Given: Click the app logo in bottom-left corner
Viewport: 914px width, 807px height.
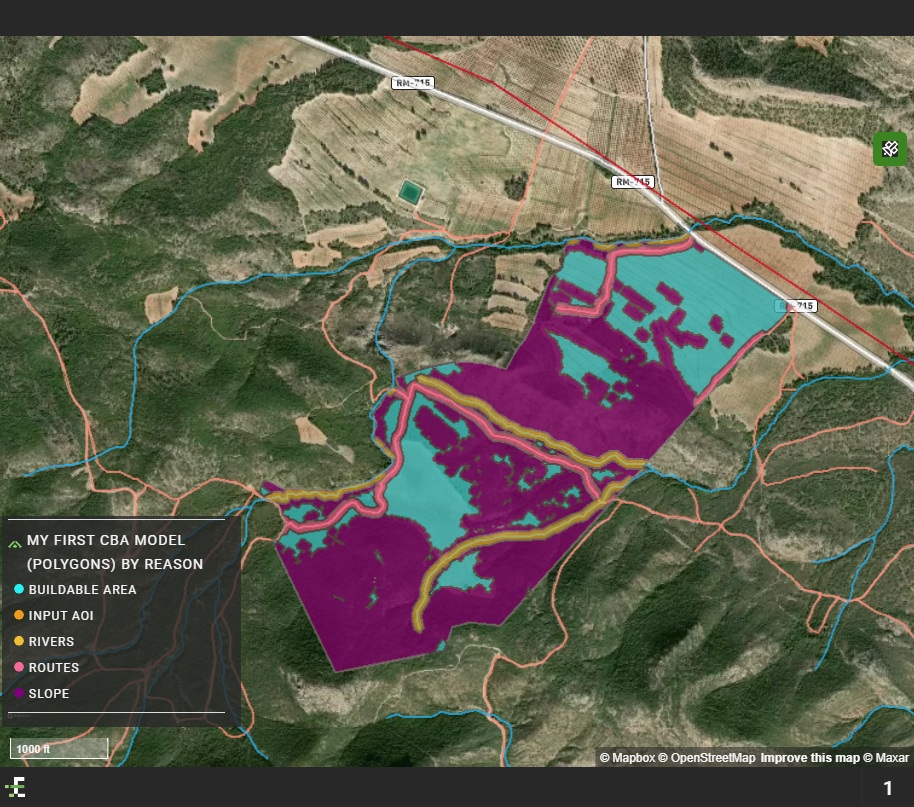Looking at the screenshot, I should (x=16, y=787).
